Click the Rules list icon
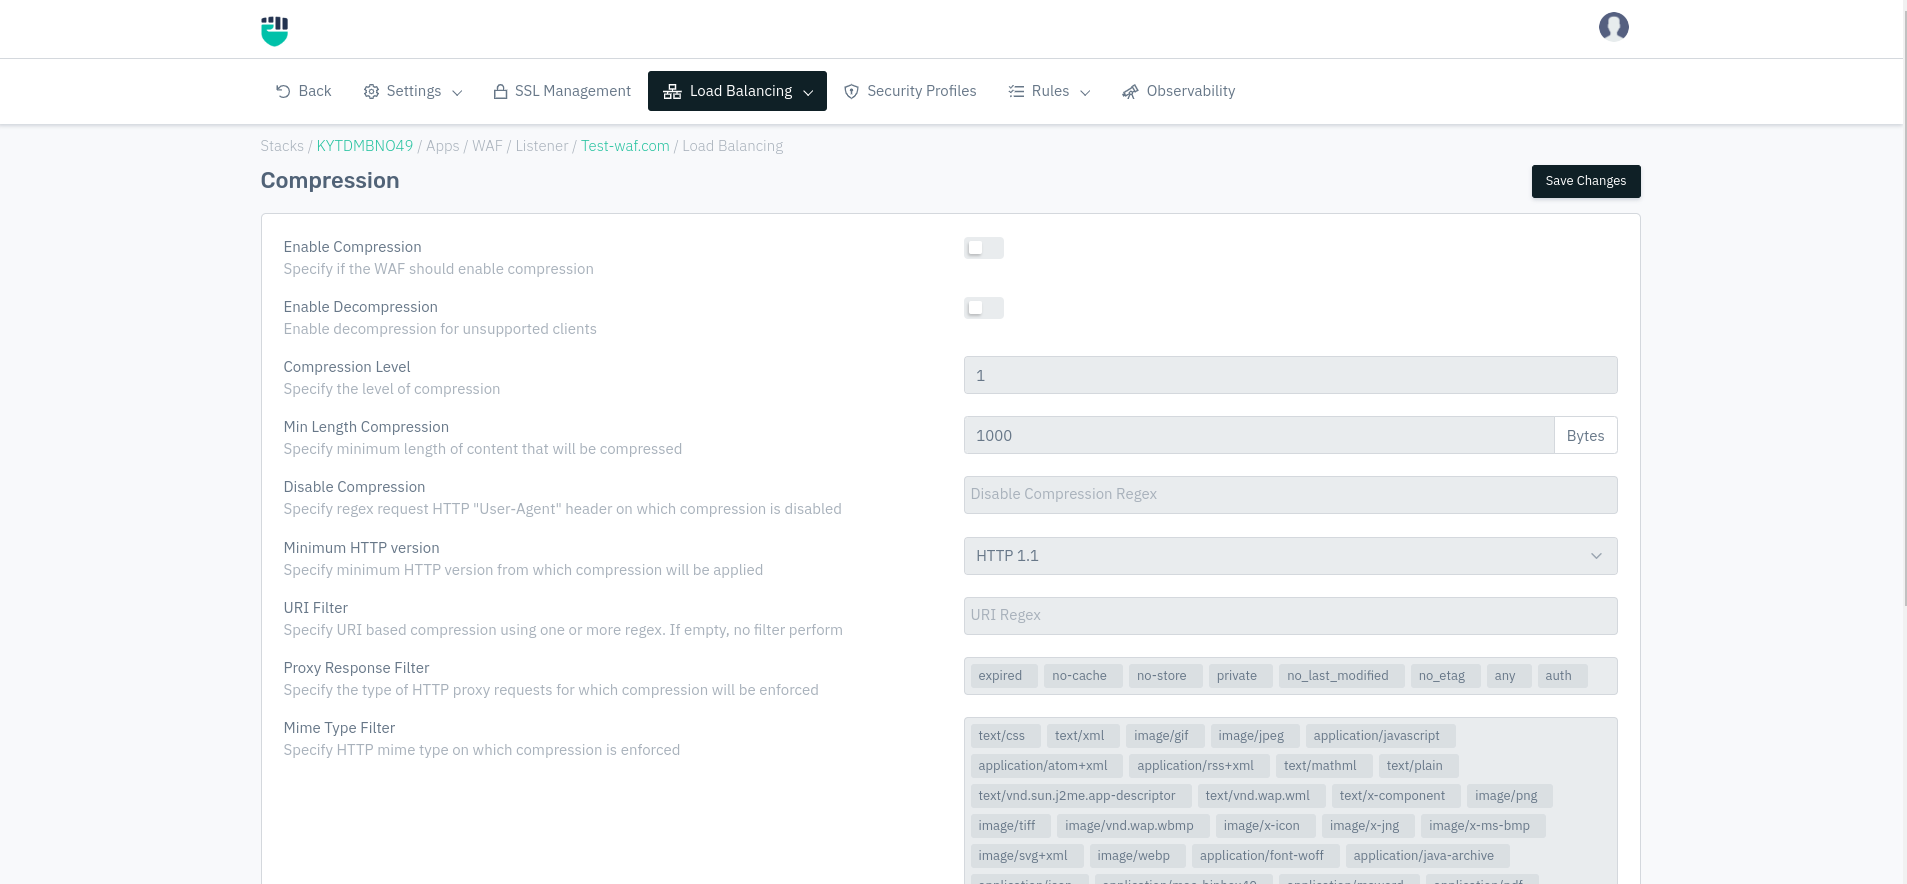 coord(1016,91)
